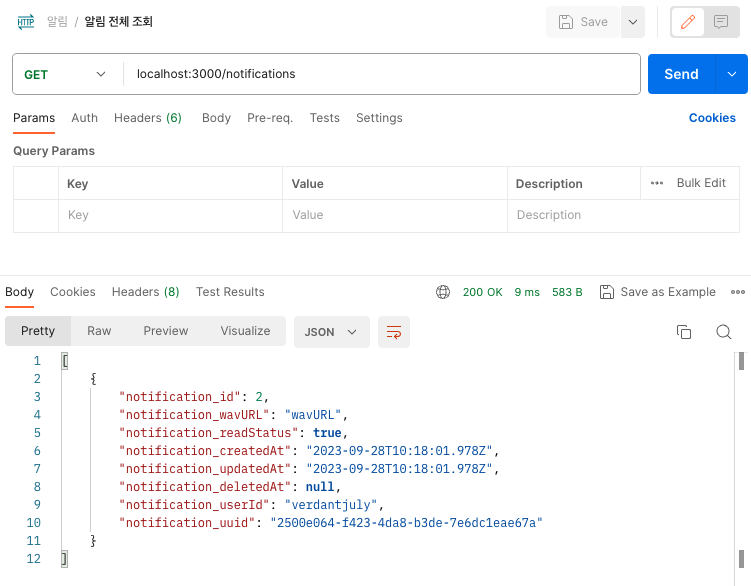
Task: Open the Settings tab
Action: click(379, 118)
